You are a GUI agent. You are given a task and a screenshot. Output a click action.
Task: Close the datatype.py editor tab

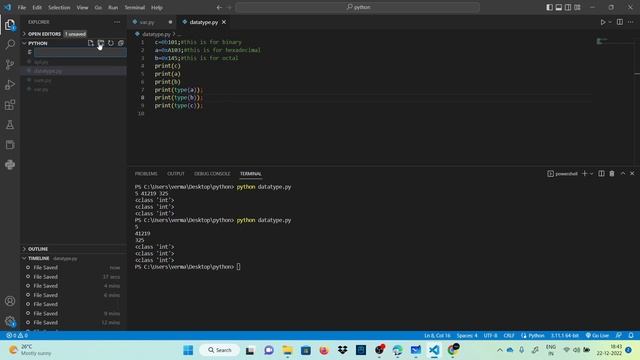(224, 22)
